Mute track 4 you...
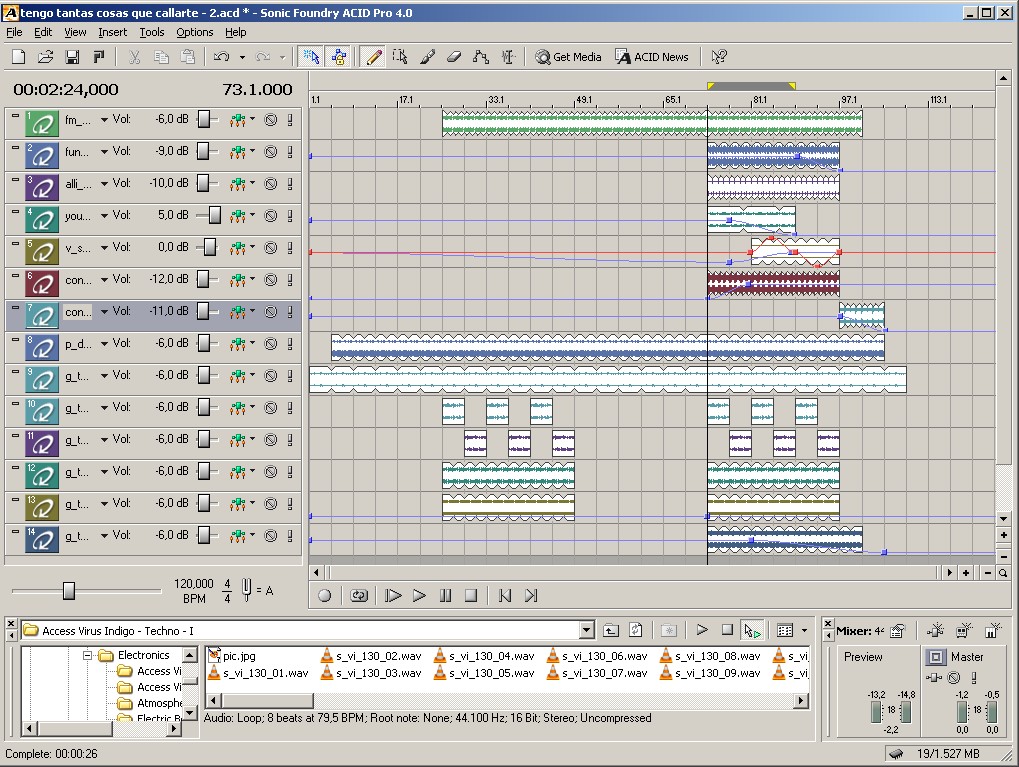The image size is (1019, 767). [x=271, y=216]
